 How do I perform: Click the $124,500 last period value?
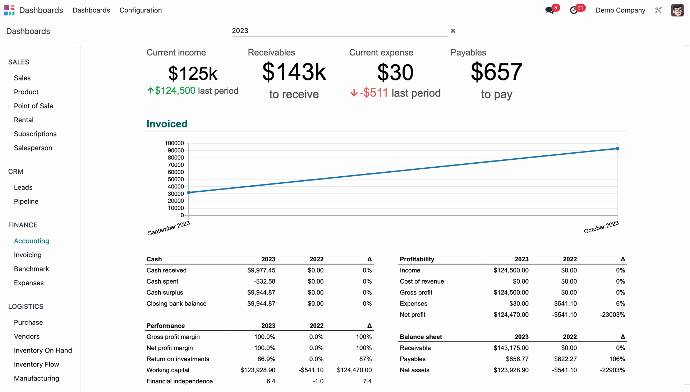[175, 91]
